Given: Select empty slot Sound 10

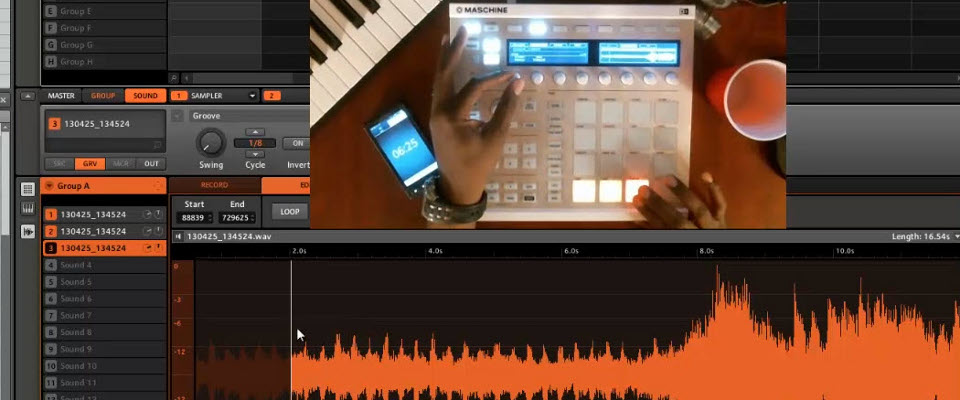Looking at the screenshot, I should 104,366.
